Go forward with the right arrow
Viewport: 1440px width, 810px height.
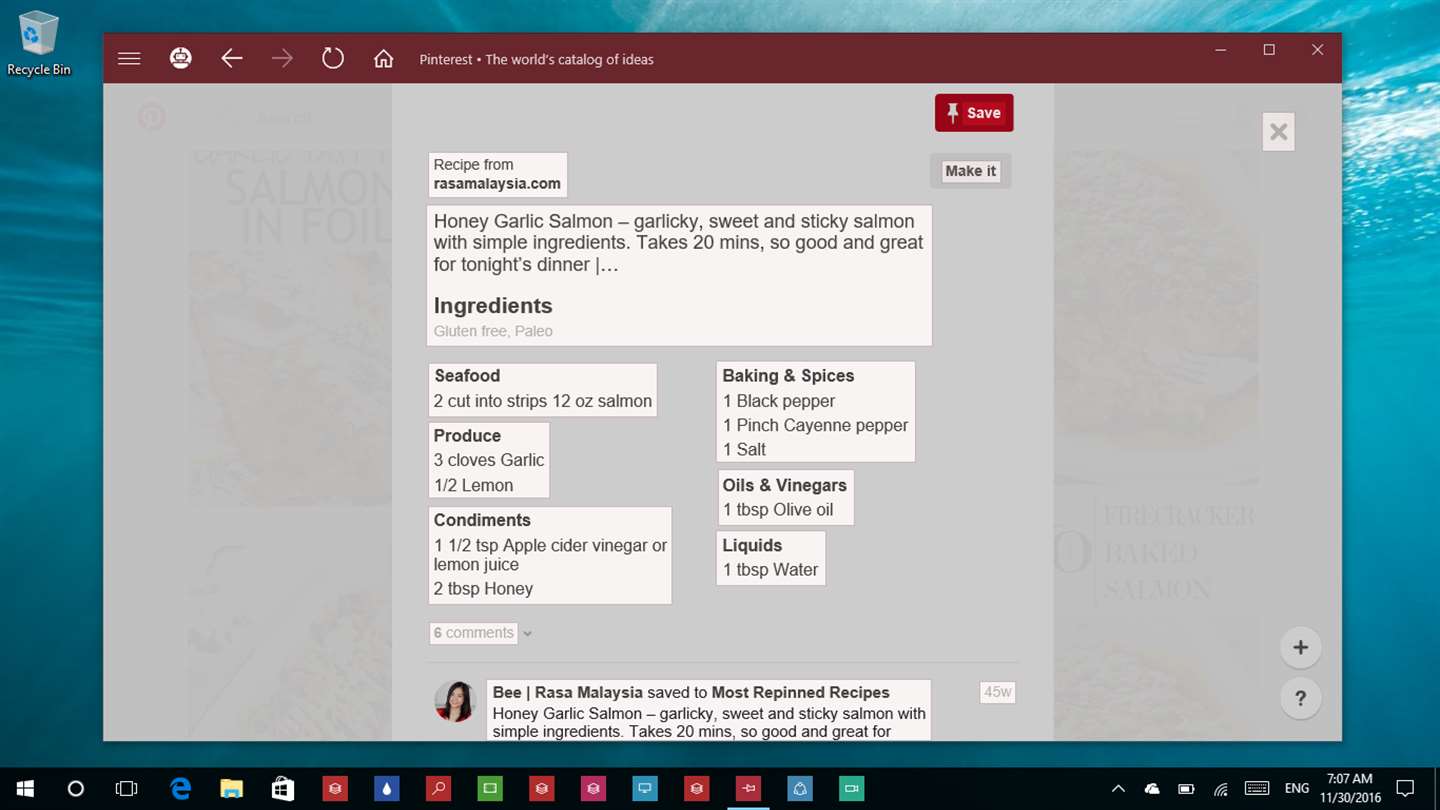[282, 59]
